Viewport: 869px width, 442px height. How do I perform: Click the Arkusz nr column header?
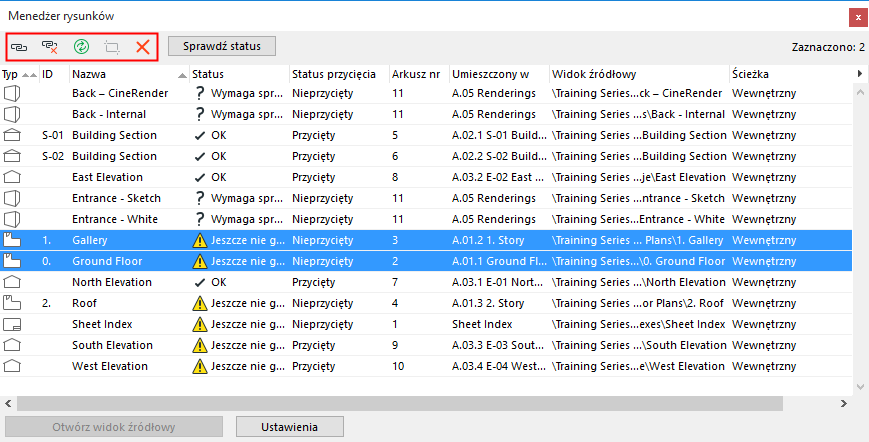point(416,74)
